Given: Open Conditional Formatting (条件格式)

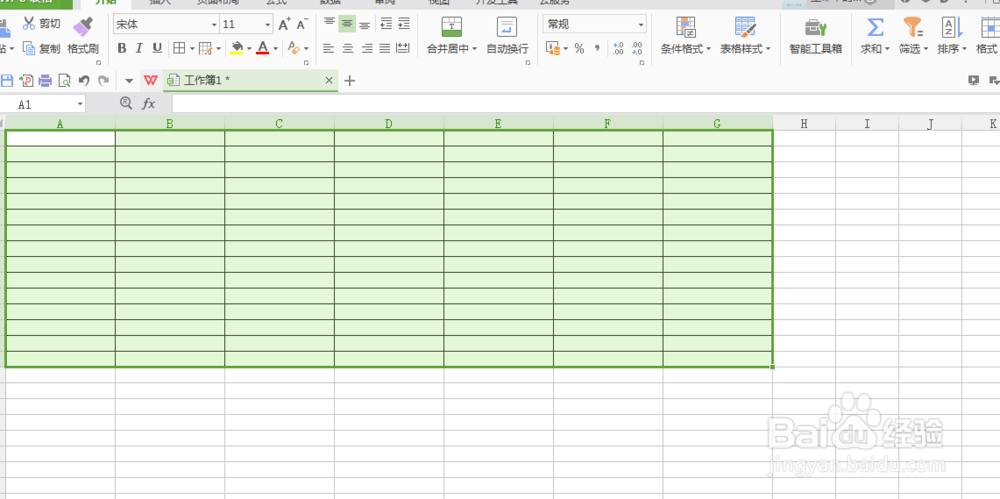Looking at the screenshot, I should (686, 36).
